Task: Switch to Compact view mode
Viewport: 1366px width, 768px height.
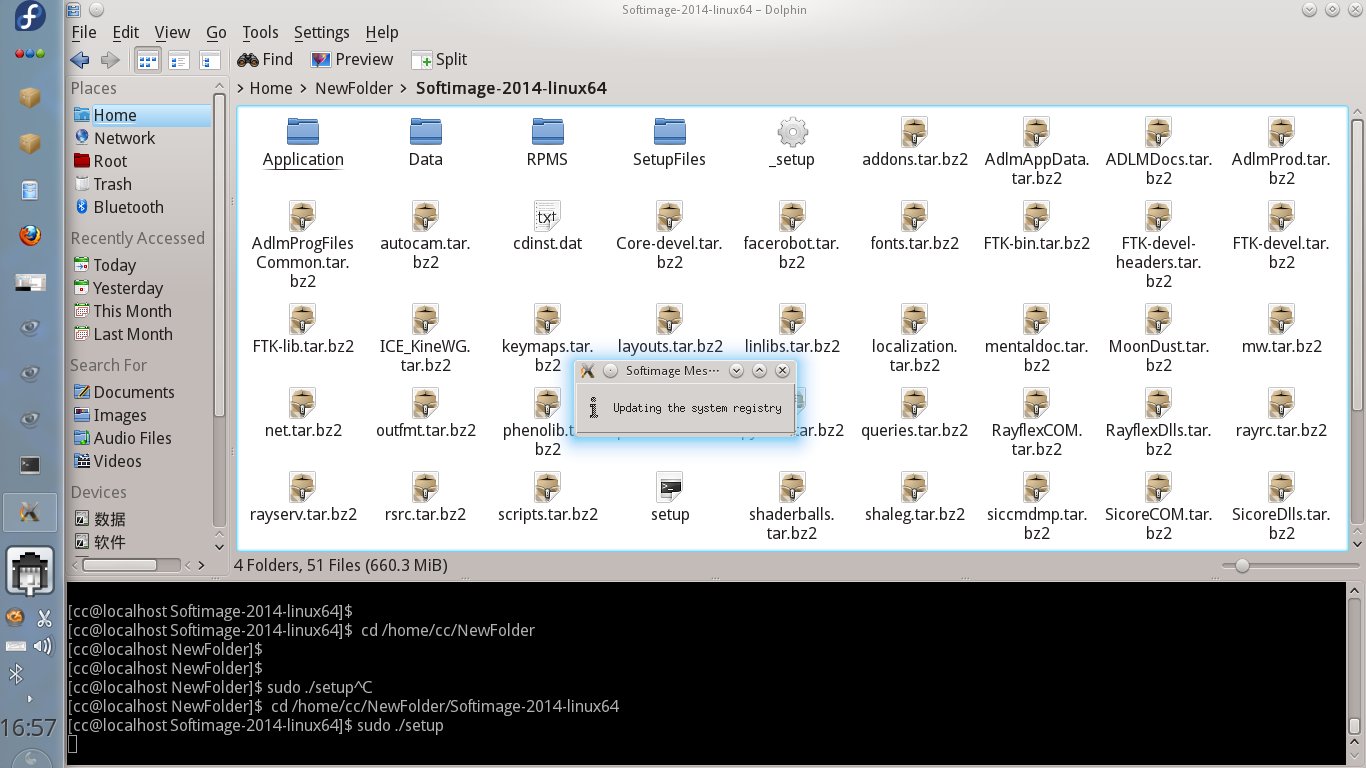Action: coord(179,60)
